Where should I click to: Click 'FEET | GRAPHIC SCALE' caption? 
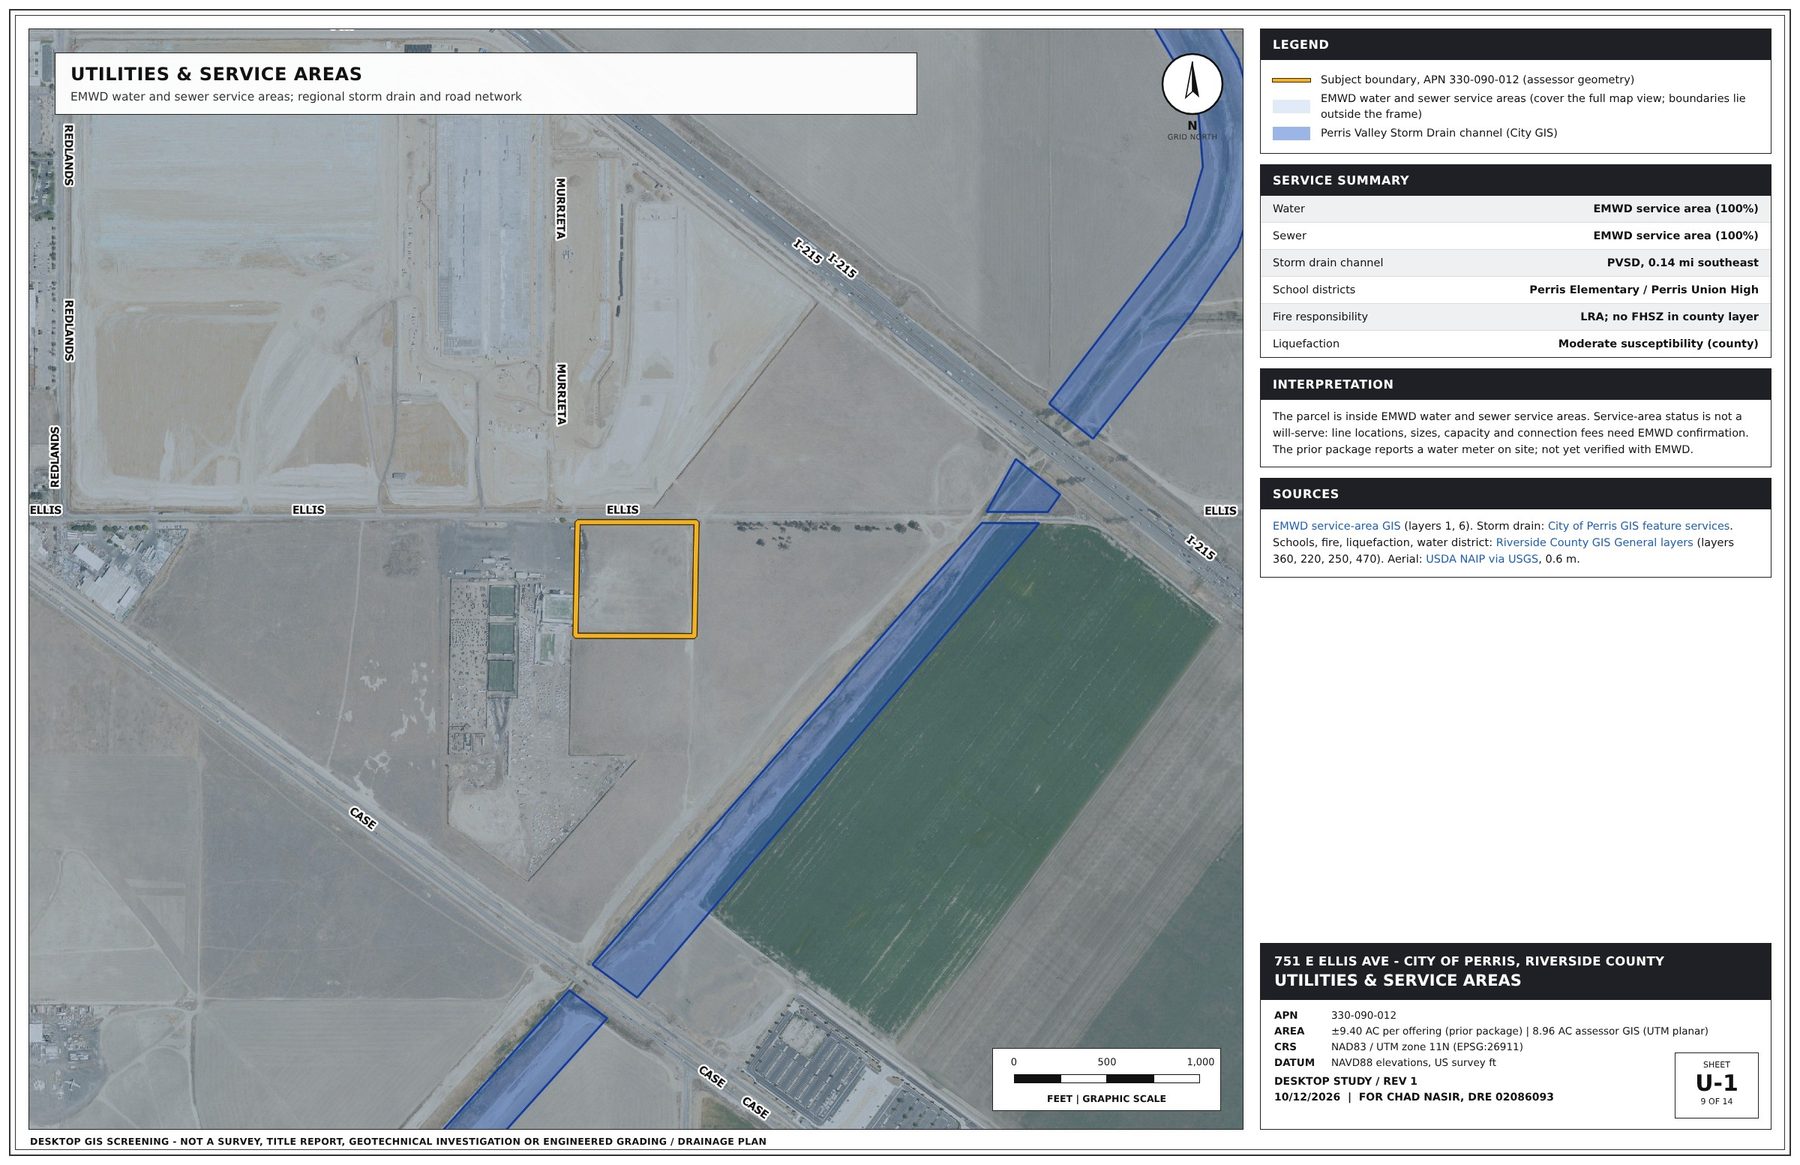coord(1106,1099)
